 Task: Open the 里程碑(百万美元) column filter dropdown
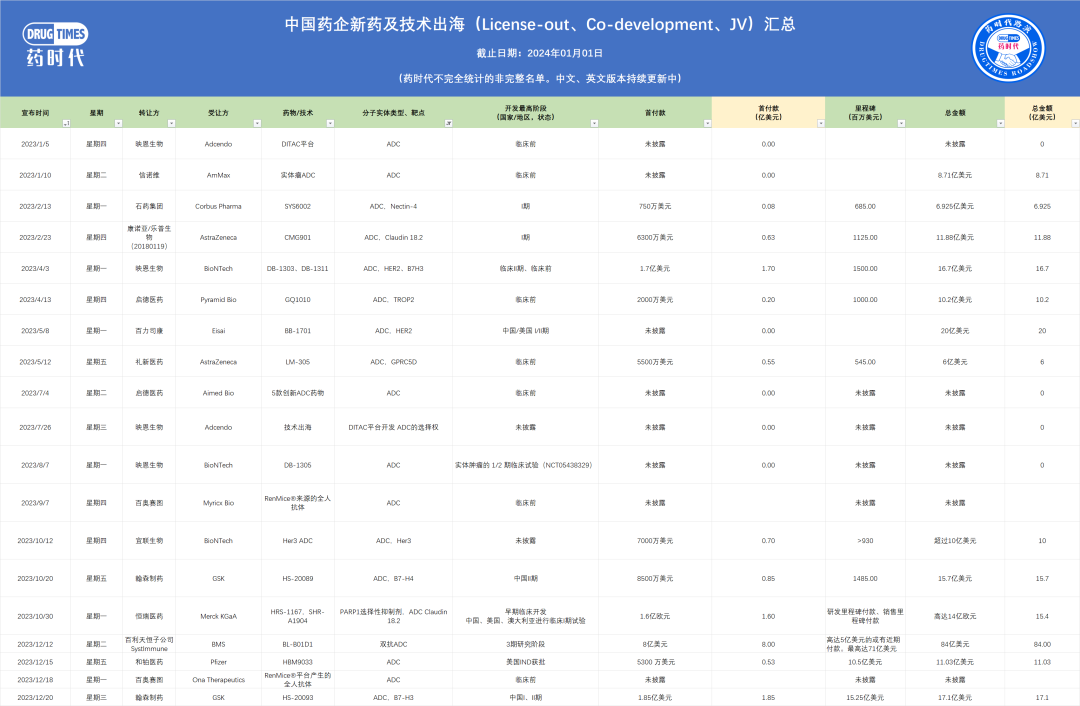pos(901,123)
